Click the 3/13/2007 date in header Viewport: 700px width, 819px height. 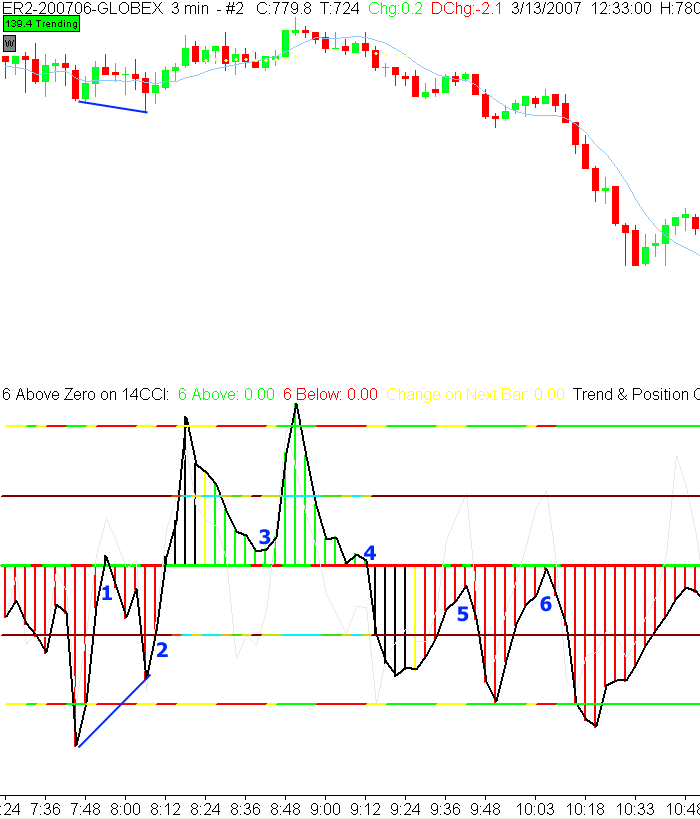546,8
